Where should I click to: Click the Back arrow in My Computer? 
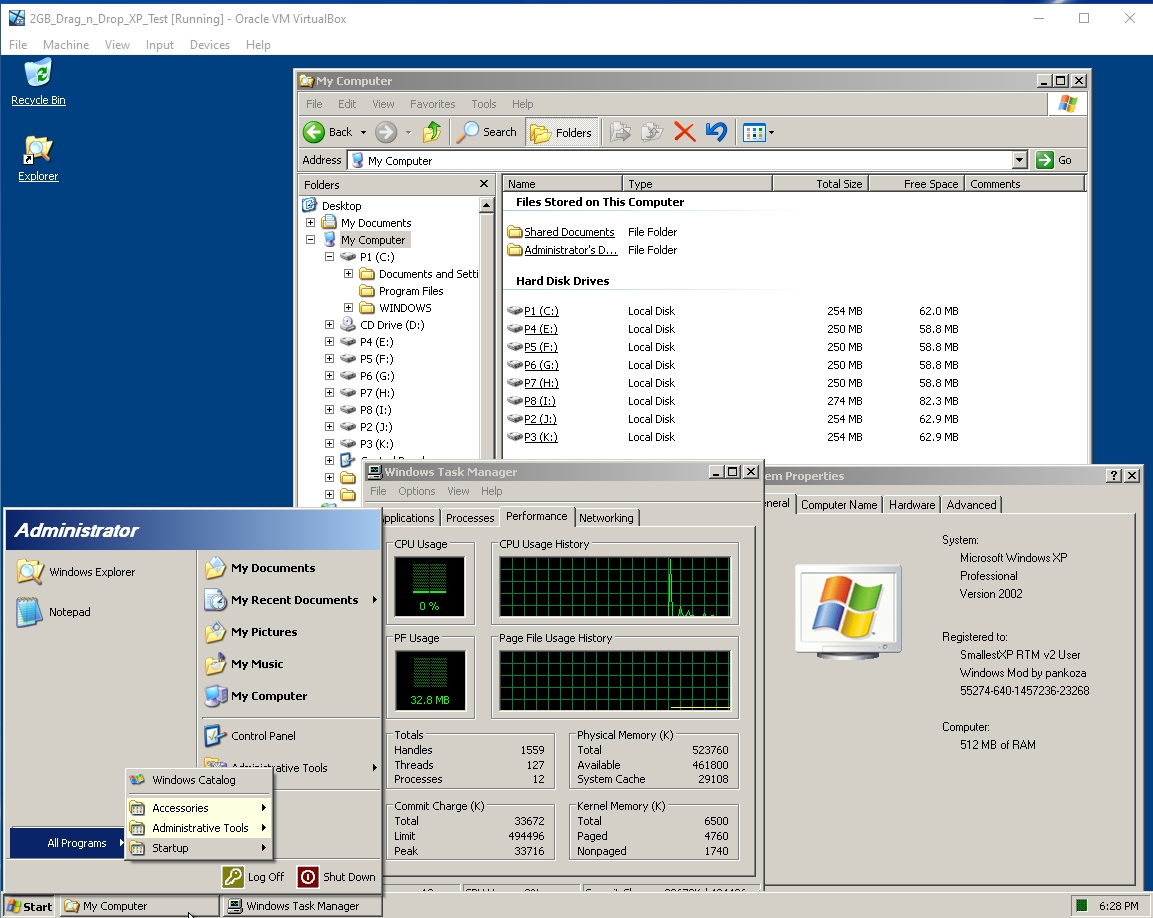click(327, 132)
